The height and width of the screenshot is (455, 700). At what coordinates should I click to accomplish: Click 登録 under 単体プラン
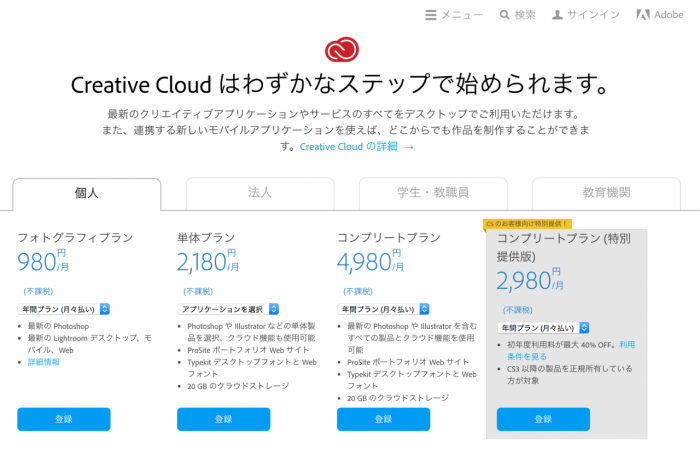(x=224, y=419)
